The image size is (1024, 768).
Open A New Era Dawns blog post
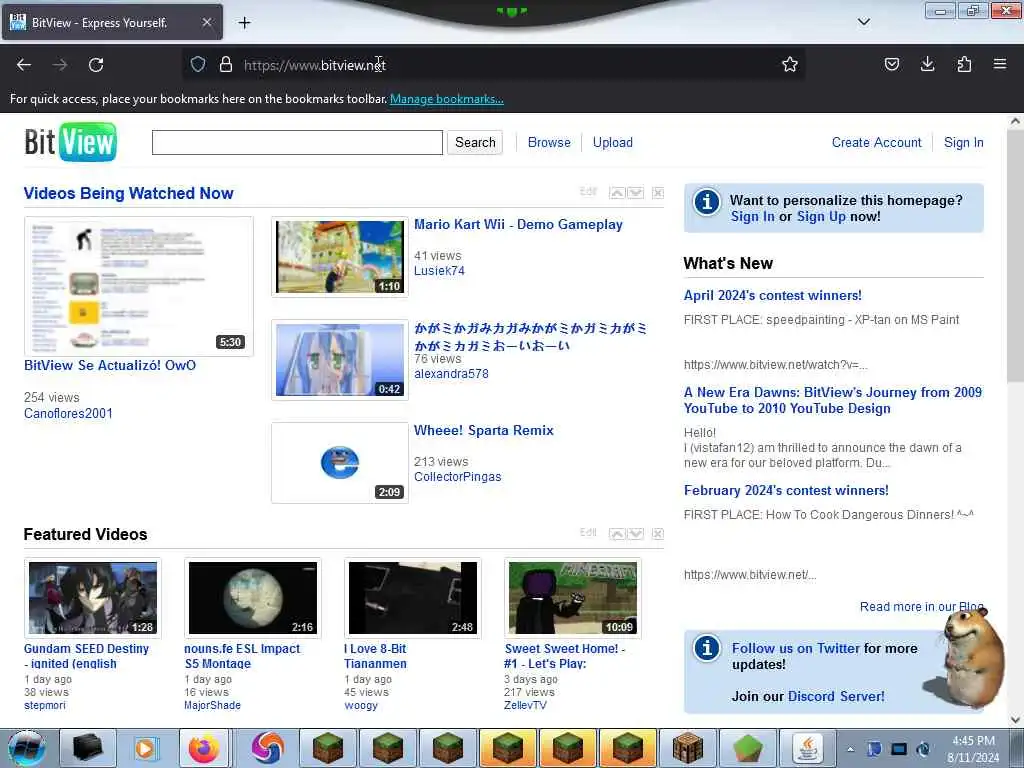pyautogui.click(x=833, y=400)
